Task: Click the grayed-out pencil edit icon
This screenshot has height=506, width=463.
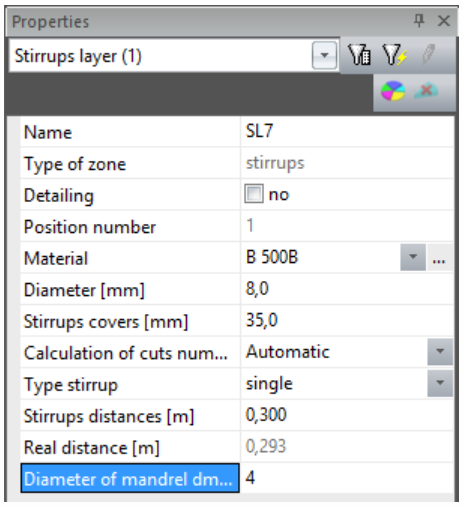Action: 429,55
